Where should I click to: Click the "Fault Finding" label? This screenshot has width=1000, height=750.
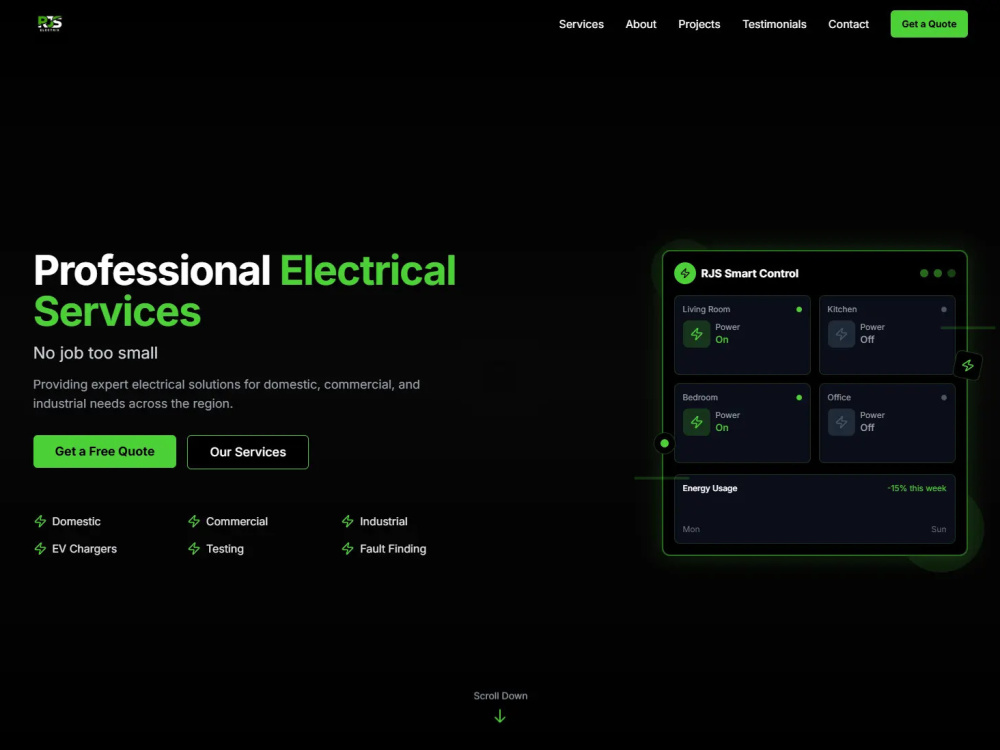coord(393,549)
